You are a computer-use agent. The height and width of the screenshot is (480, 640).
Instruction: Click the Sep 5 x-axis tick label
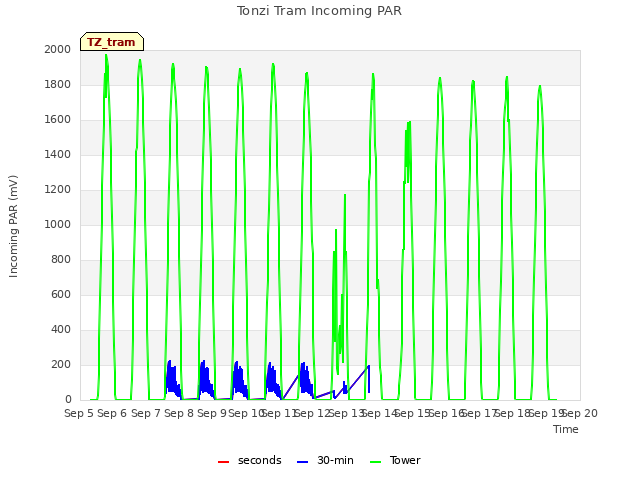pos(79,413)
